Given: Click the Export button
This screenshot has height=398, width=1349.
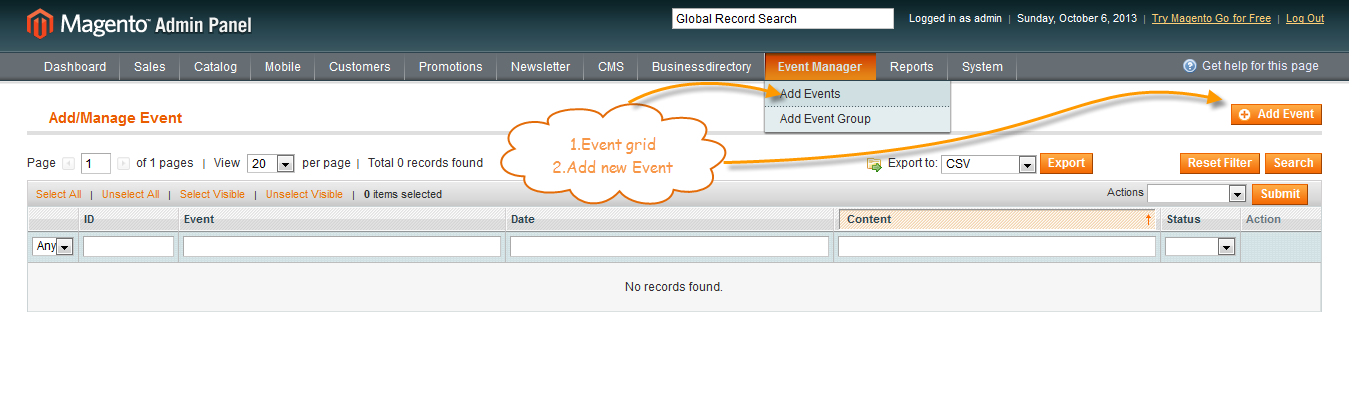Looking at the screenshot, I should [1066, 163].
